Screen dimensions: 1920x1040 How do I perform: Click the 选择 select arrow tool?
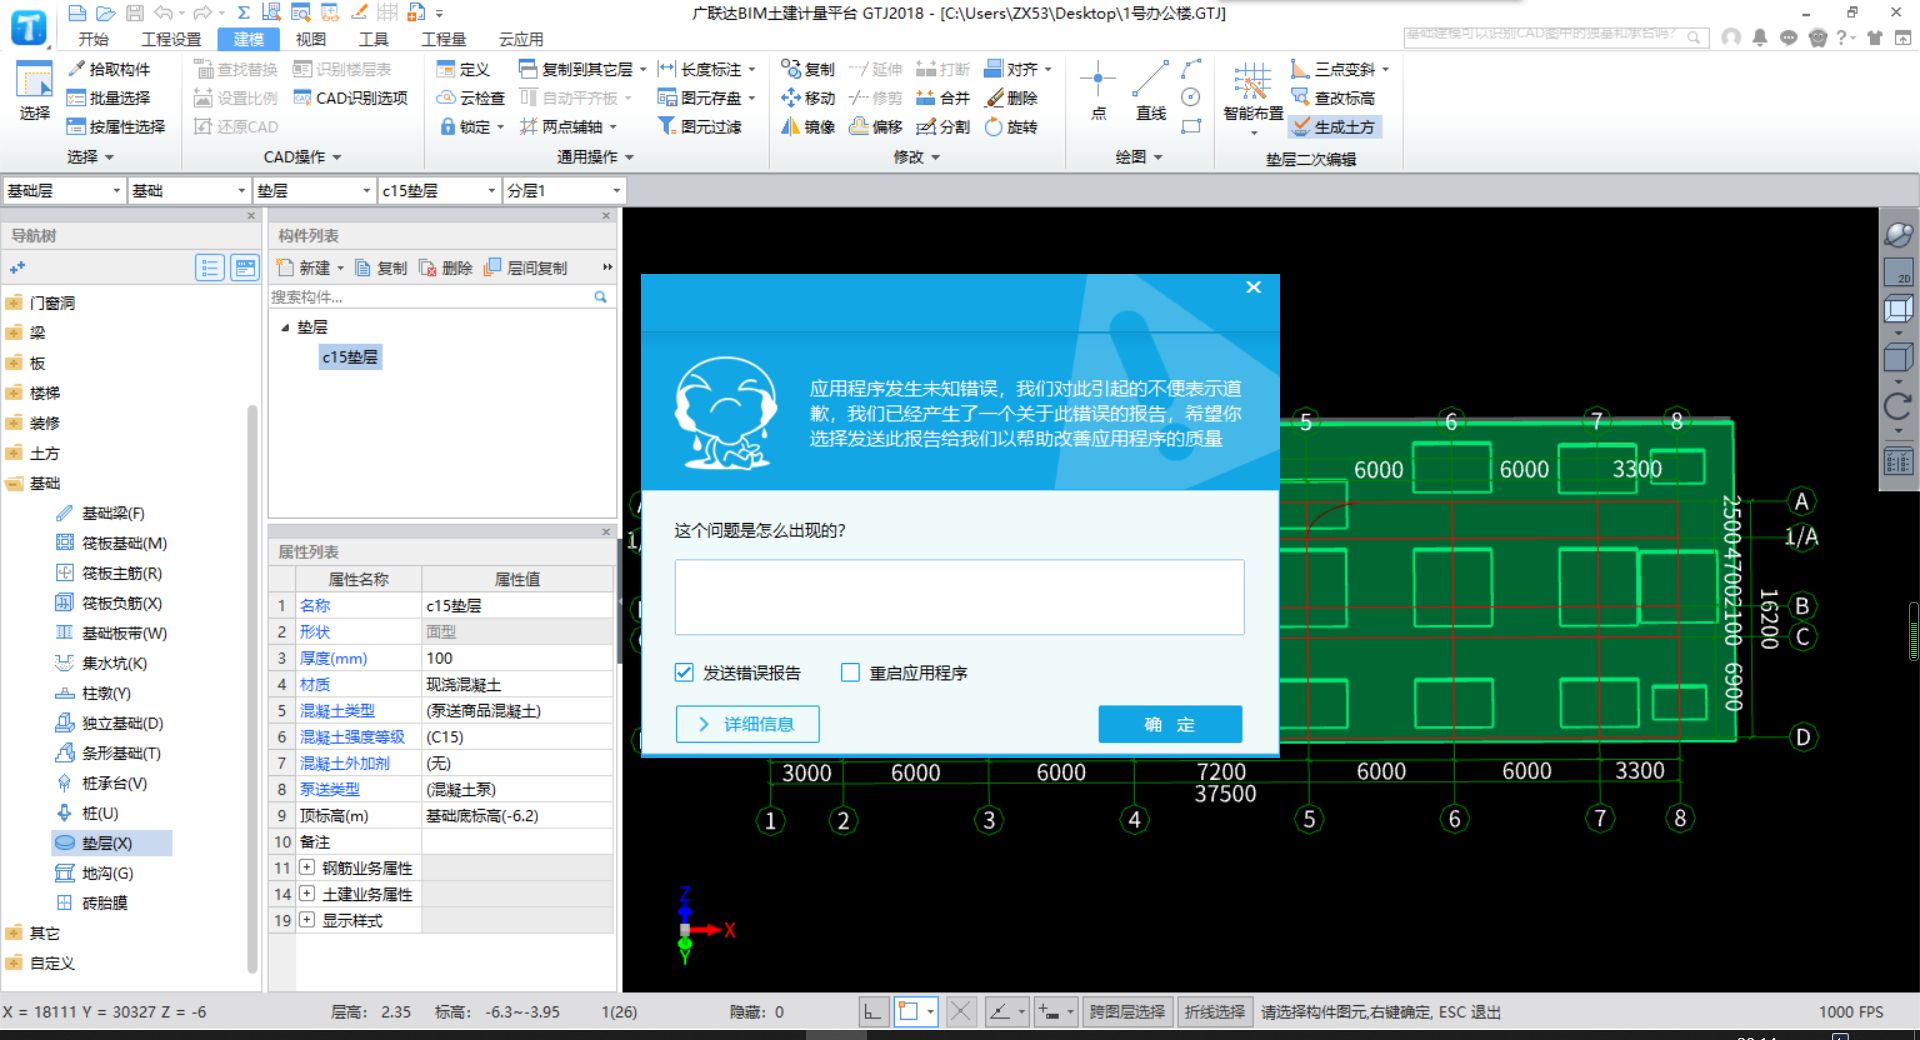point(34,90)
